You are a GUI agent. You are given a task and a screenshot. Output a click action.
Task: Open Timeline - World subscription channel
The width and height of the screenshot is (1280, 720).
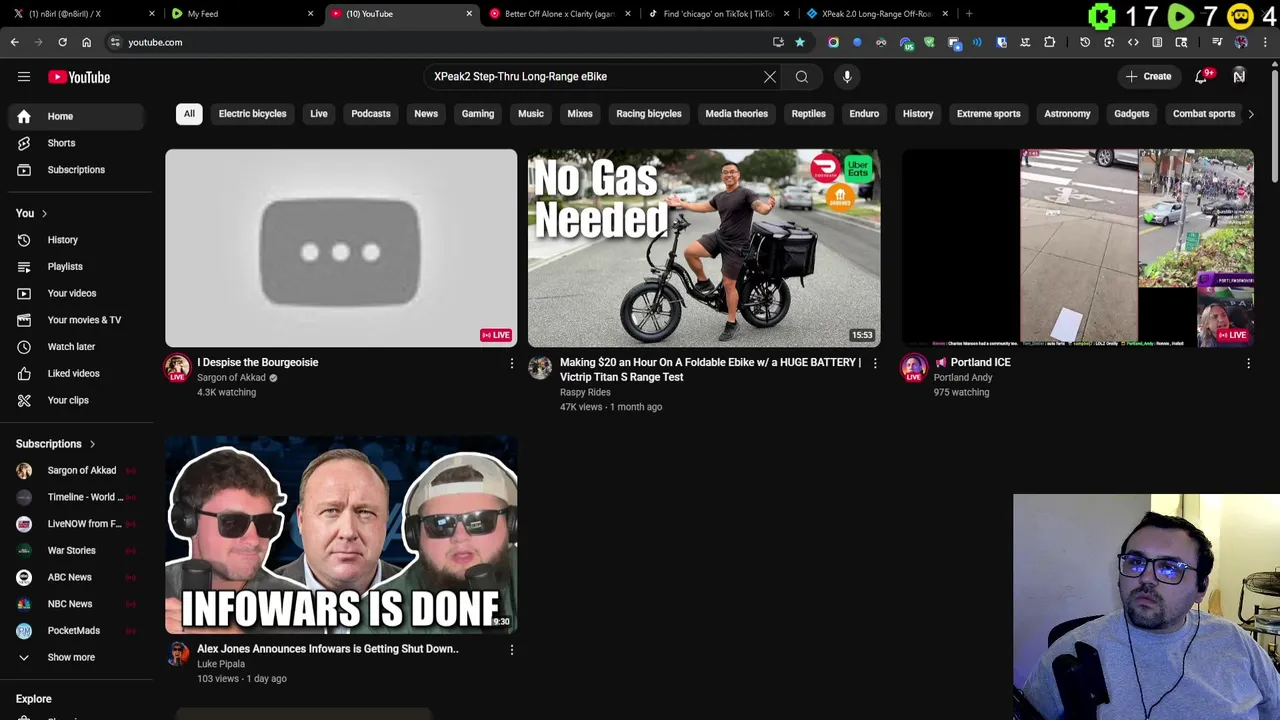coord(78,497)
